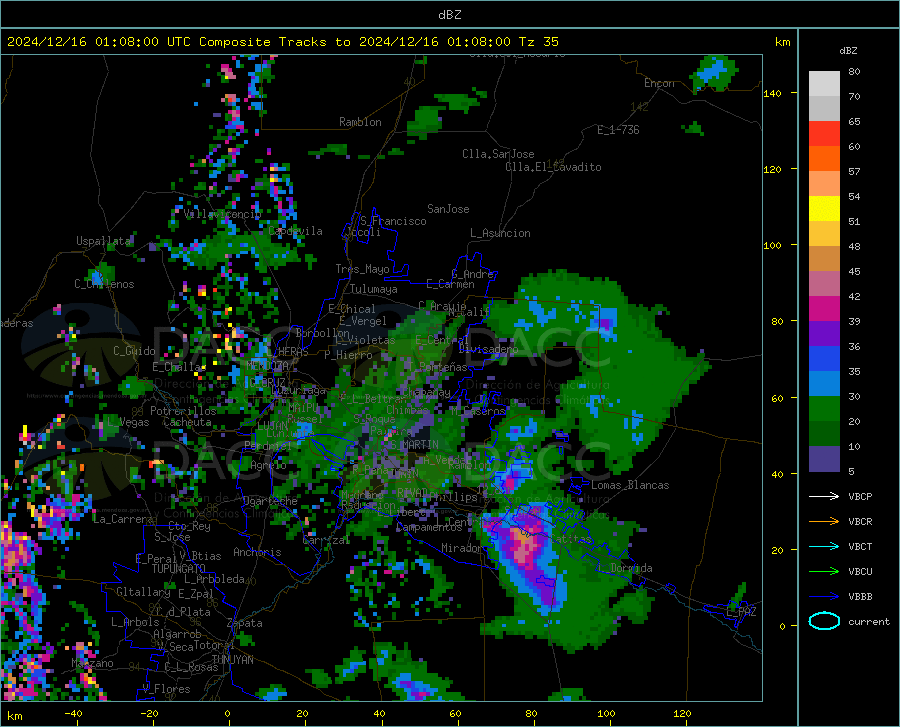
Task: Click the blue VBBB arrow in legend
Action: pos(824,597)
